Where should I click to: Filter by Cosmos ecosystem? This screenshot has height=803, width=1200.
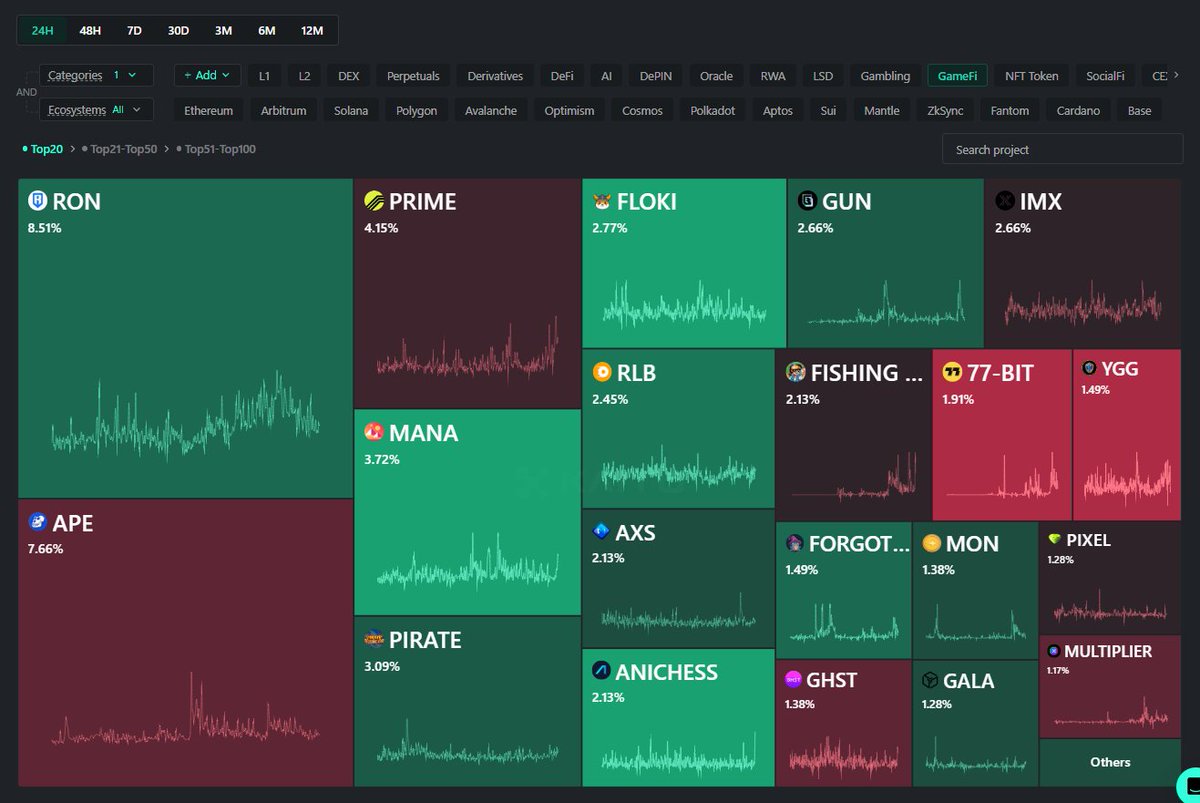(x=642, y=111)
